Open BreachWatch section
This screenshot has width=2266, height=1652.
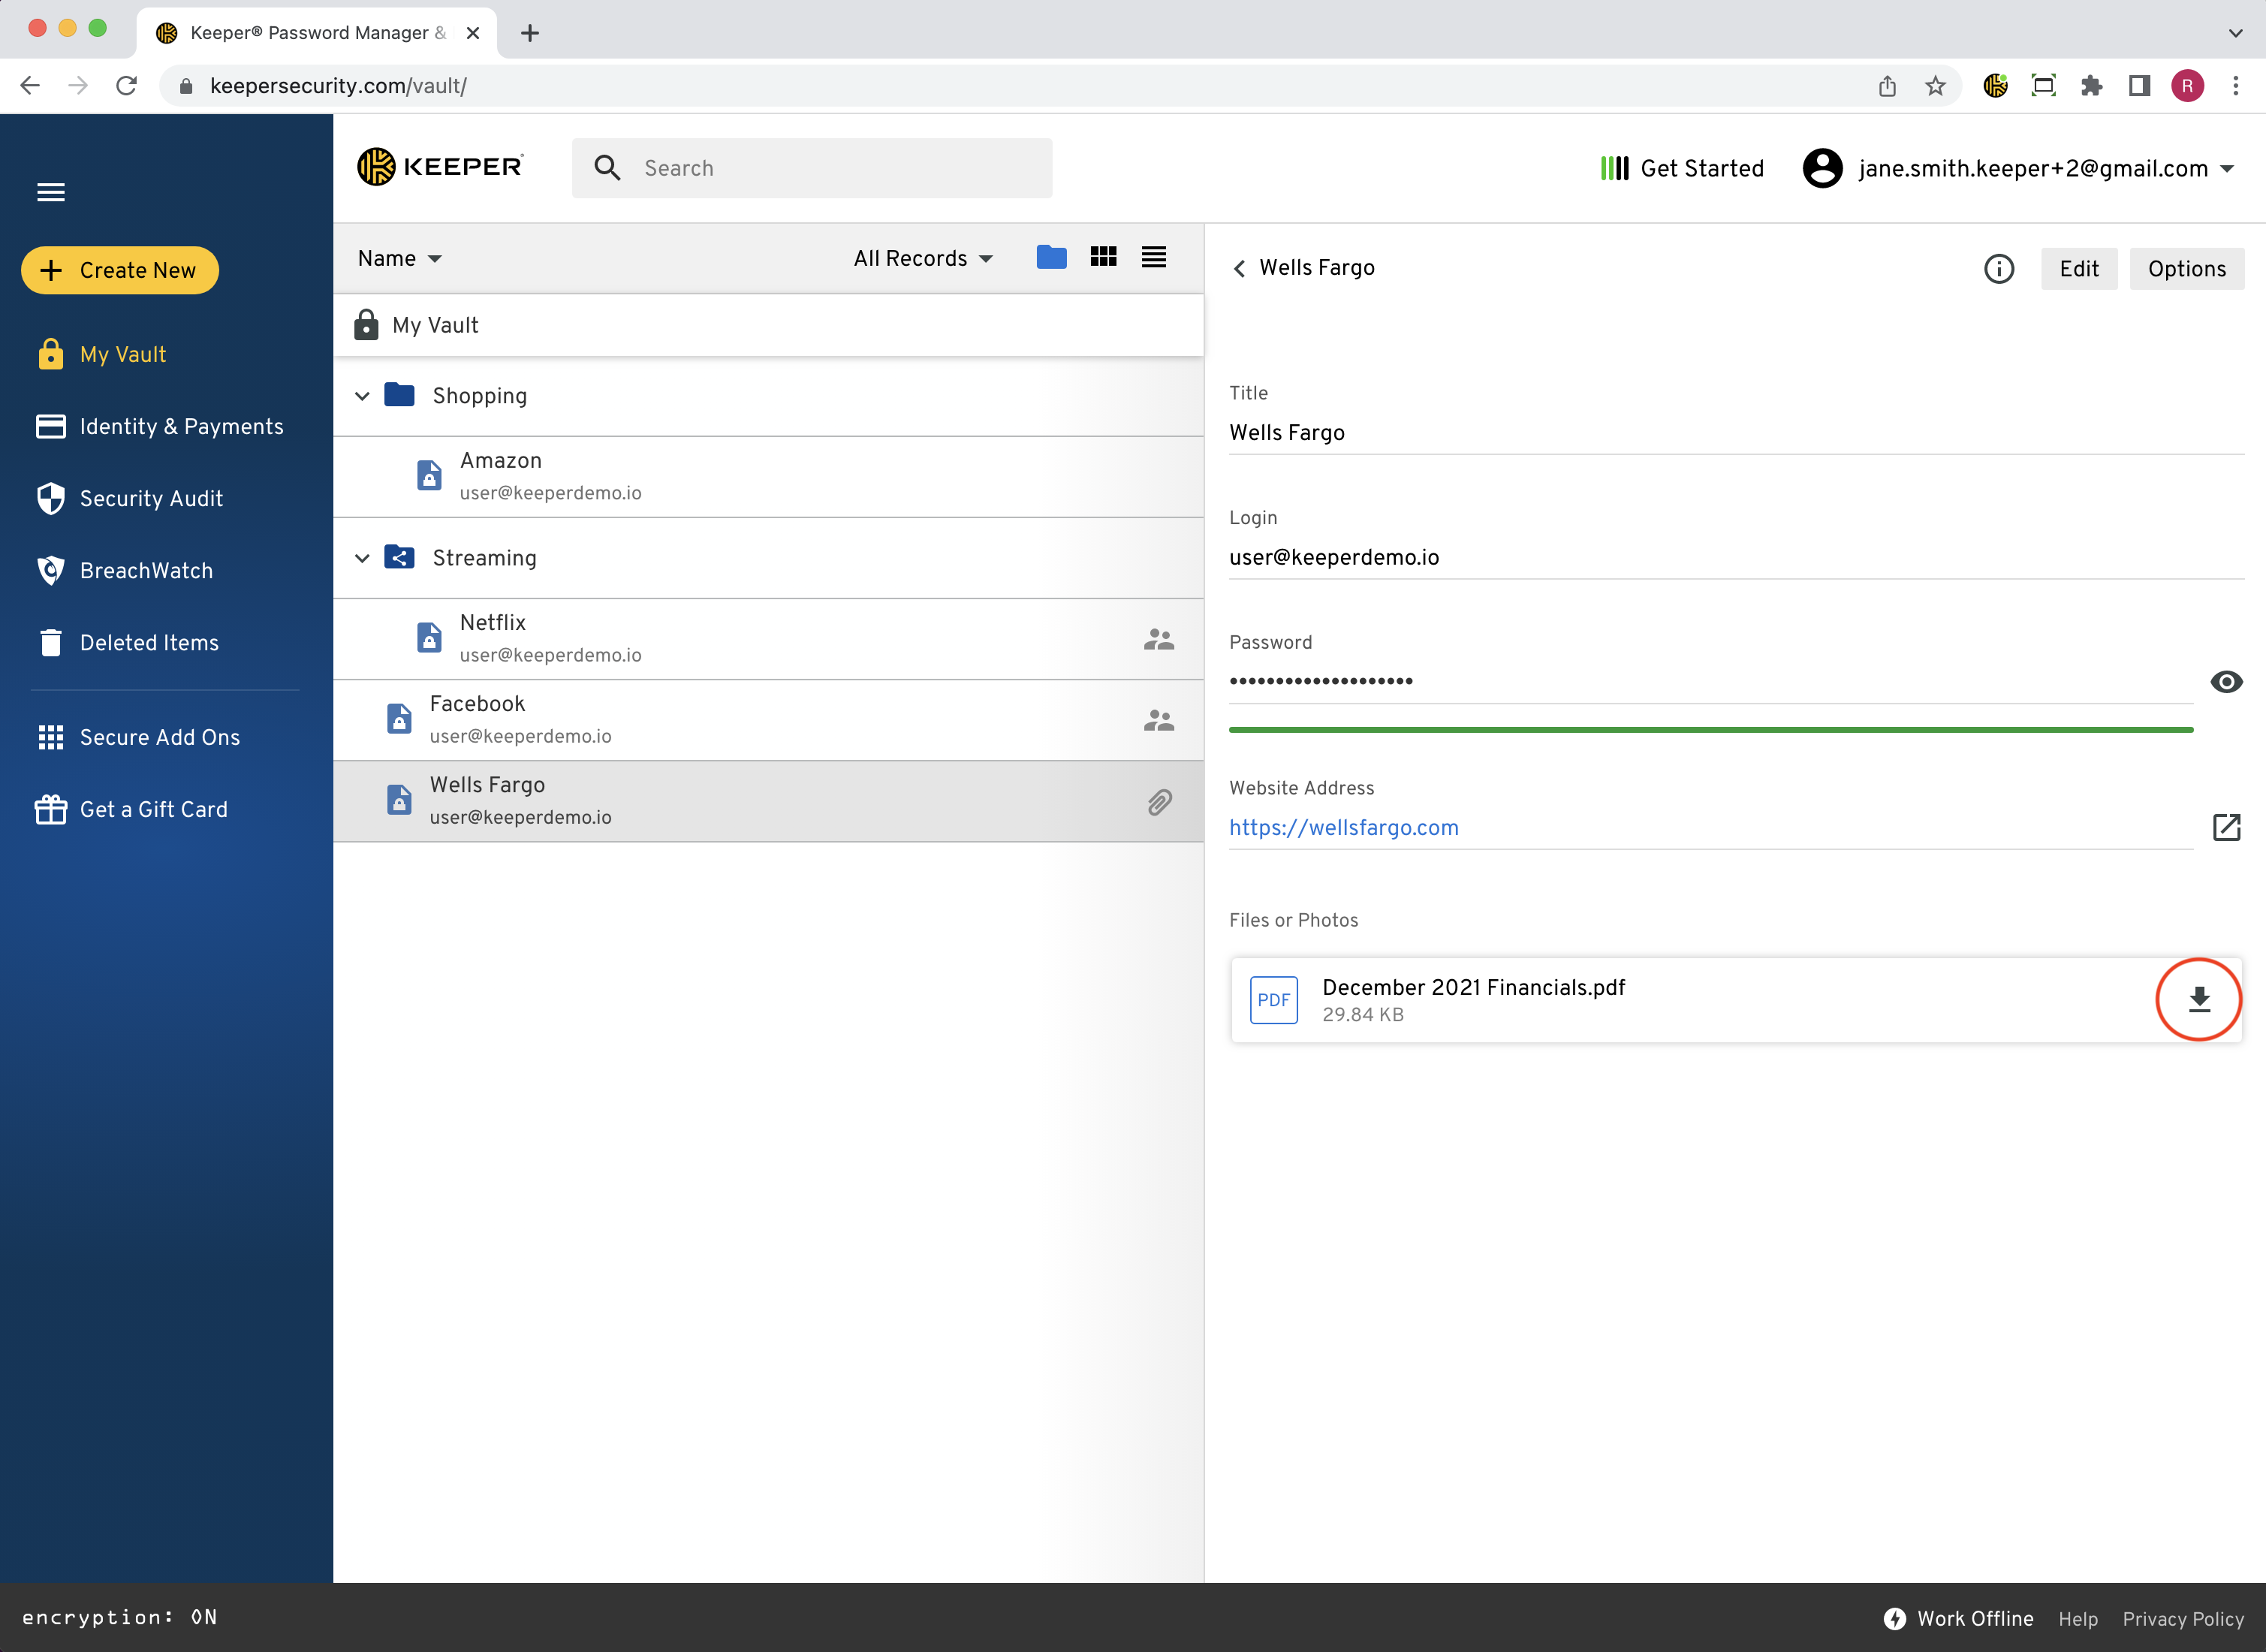(124, 570)
